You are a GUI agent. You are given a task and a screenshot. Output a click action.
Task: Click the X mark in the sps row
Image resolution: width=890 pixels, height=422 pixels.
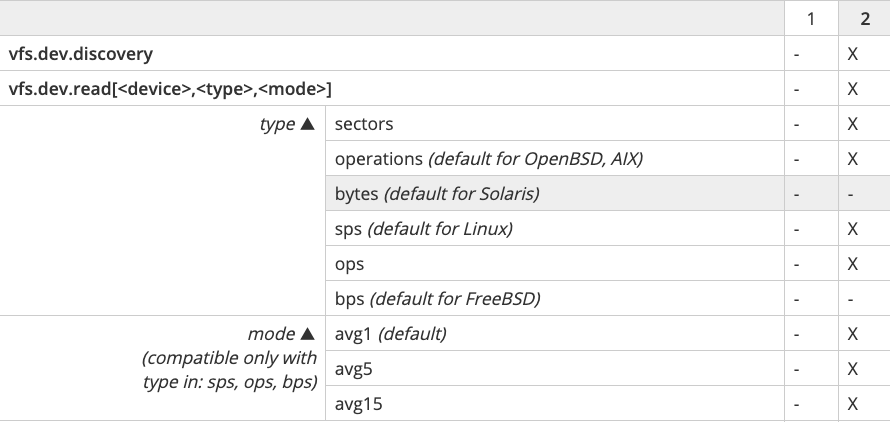[x=853, y=229]
